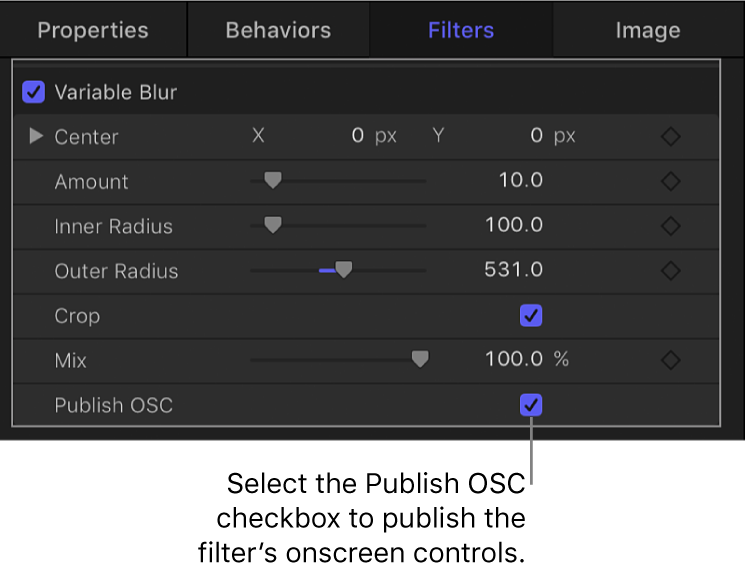The height and width of the screenshot is (575, 745).
Task: Click the Inner Radius slider handle
Action: click(272, 226)
